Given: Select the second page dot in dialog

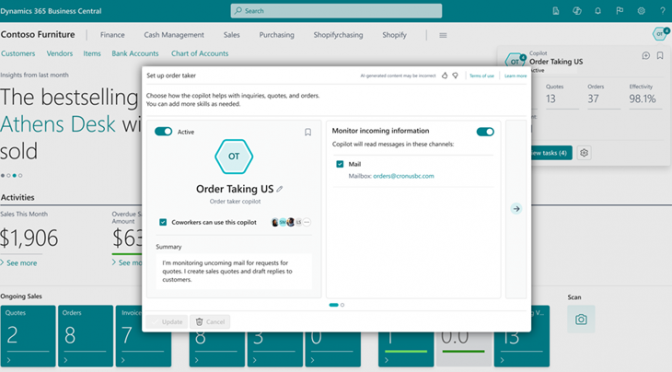Looking at the screenshot, I should (342, 305).
